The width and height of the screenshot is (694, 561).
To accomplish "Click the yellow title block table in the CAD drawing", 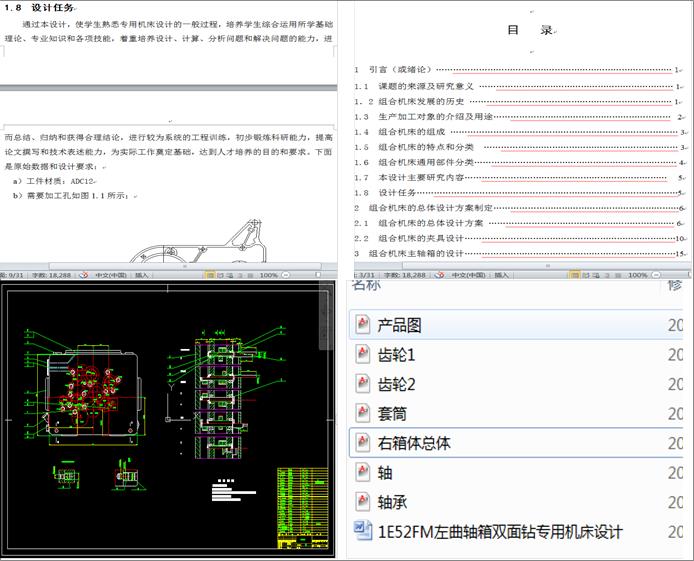I will pyautogui.click(x=303, y=508).
